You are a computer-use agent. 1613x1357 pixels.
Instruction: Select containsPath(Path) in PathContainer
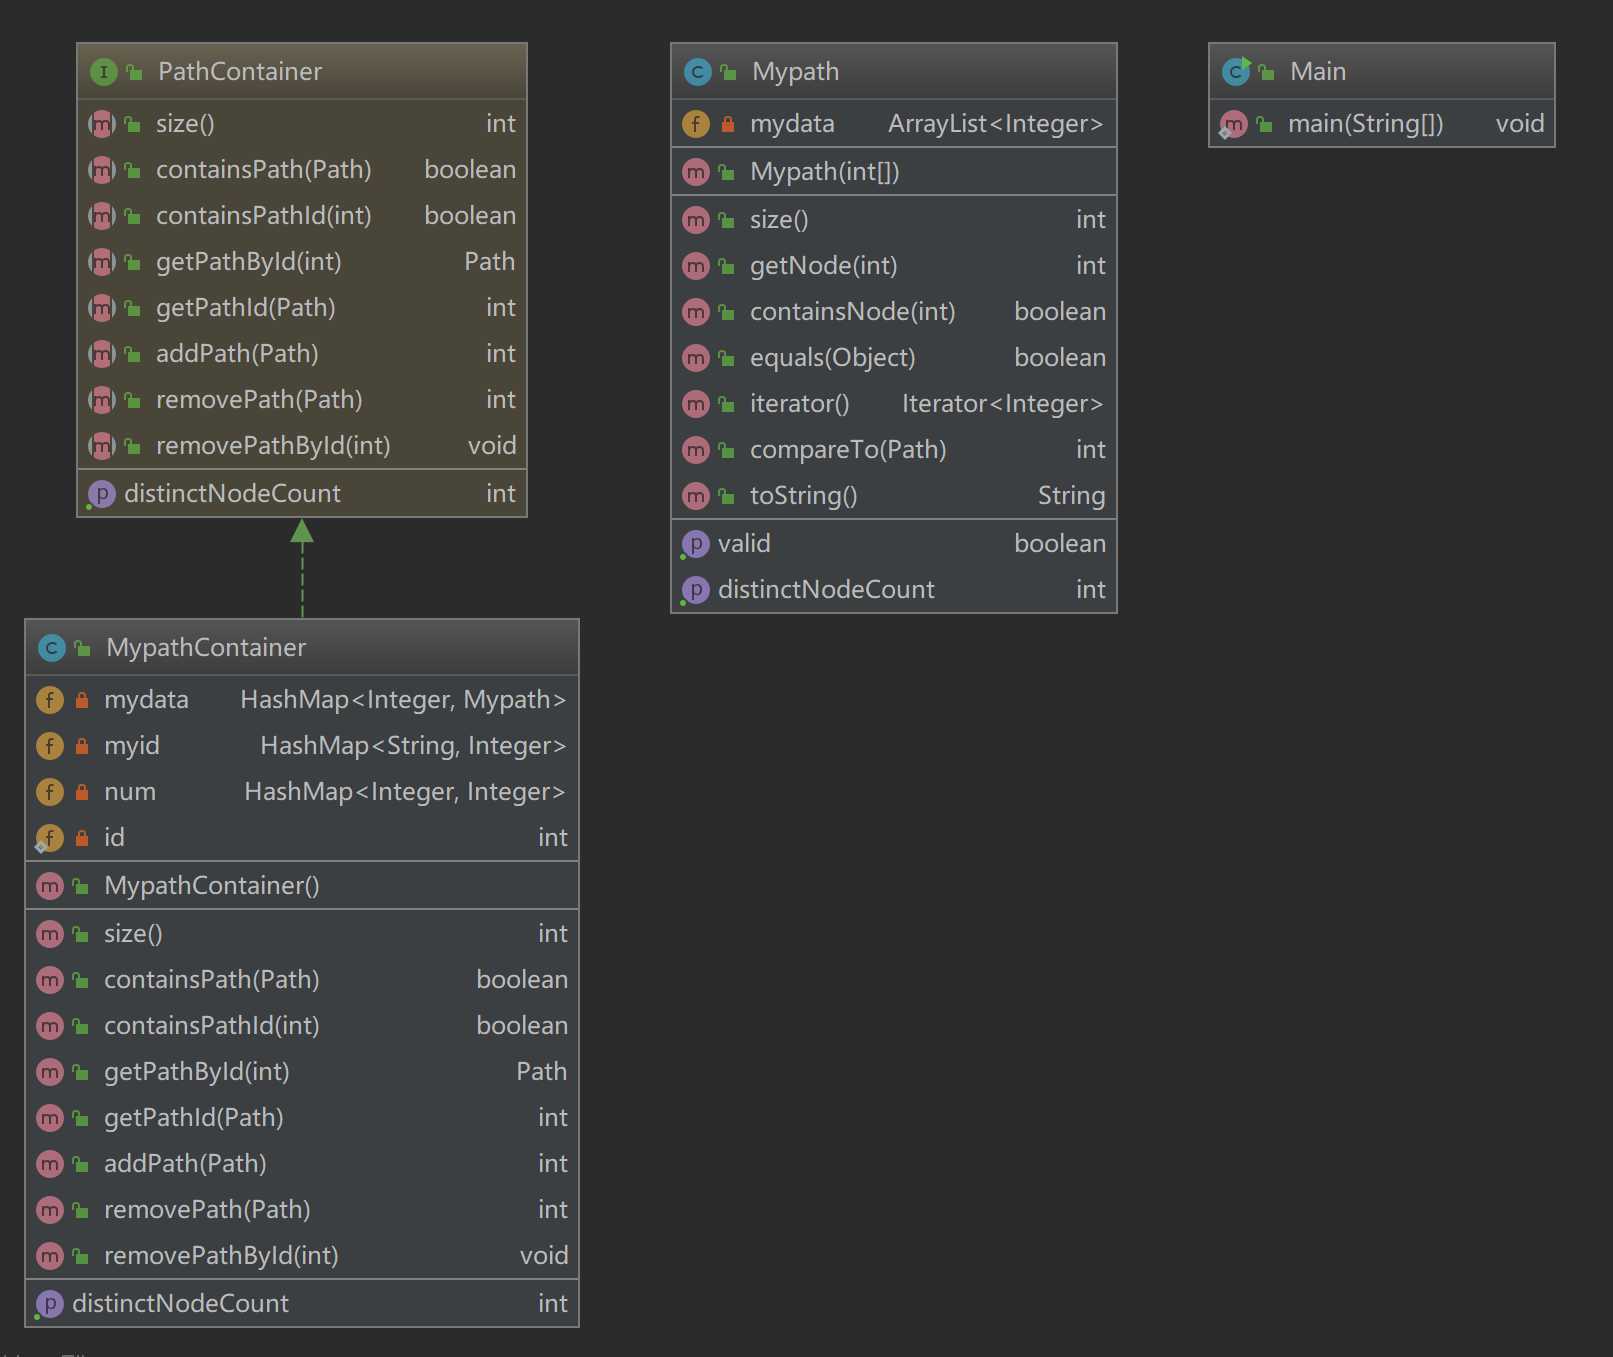(264, 170)
